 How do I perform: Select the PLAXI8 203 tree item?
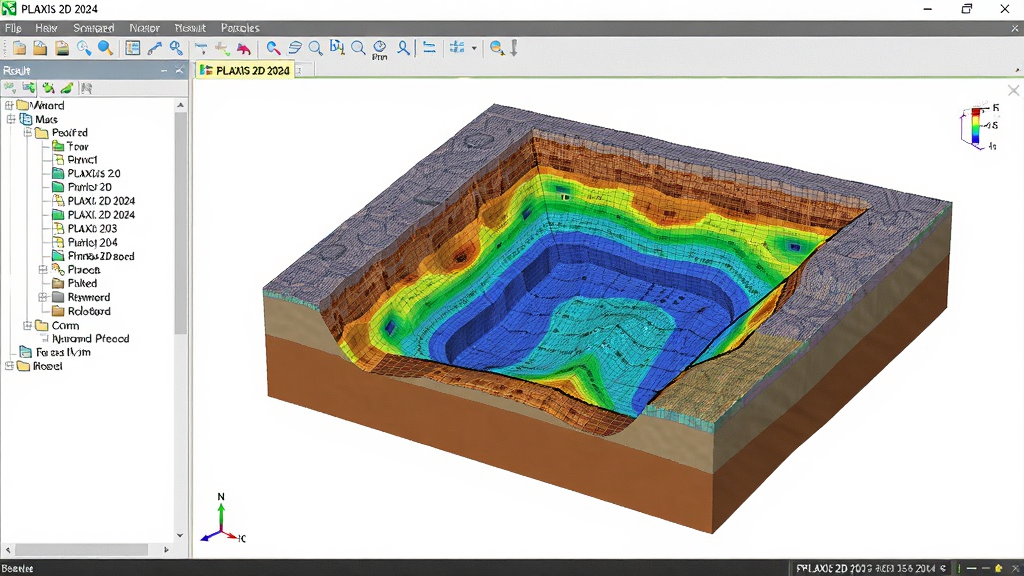click(x=92, y=229)
